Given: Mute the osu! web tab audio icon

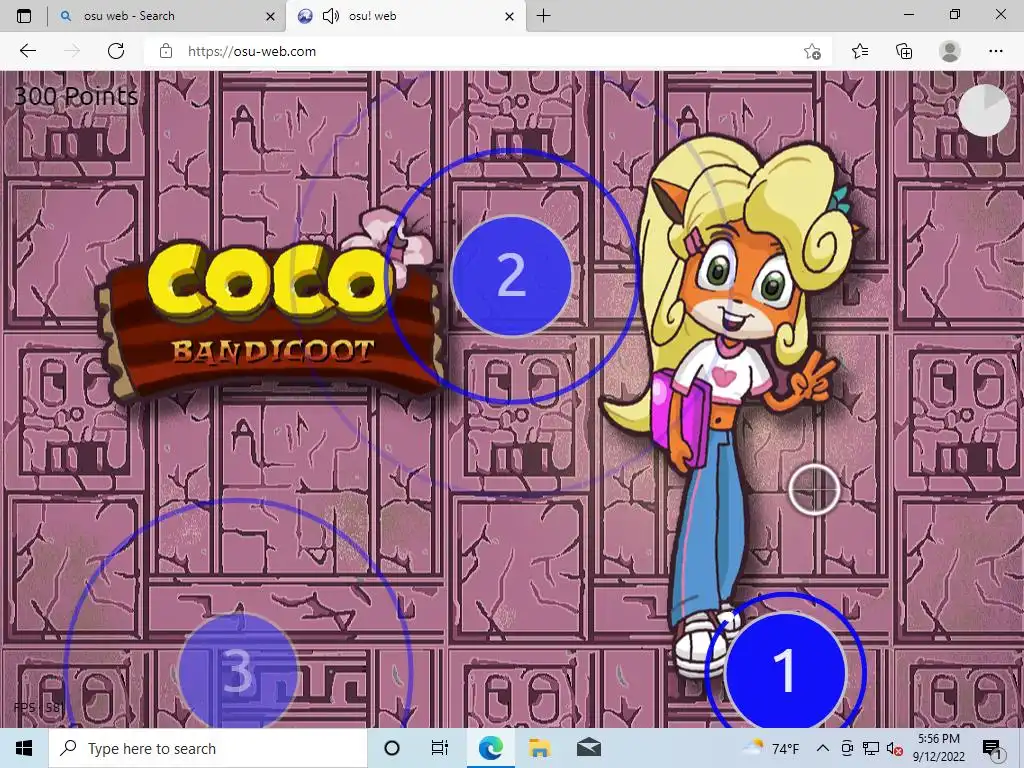Looking at the screenshot, I should [330, 16].
